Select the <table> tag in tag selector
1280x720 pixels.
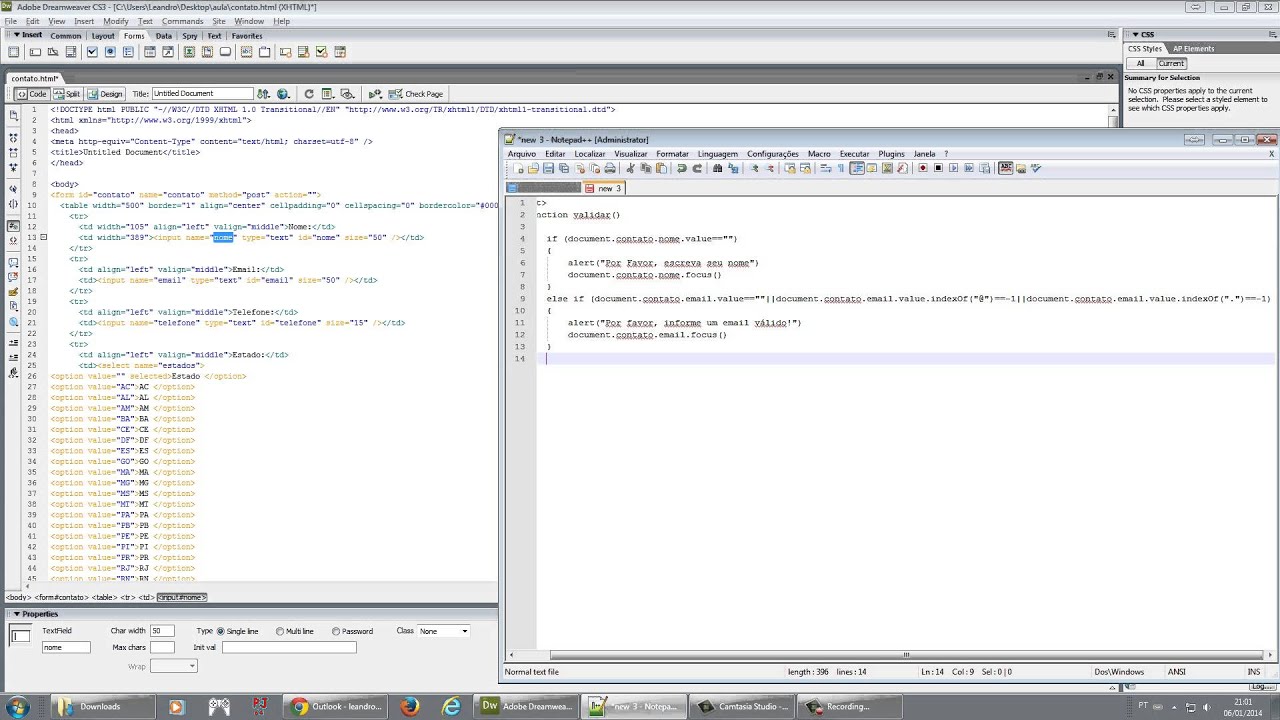point(104,597)
